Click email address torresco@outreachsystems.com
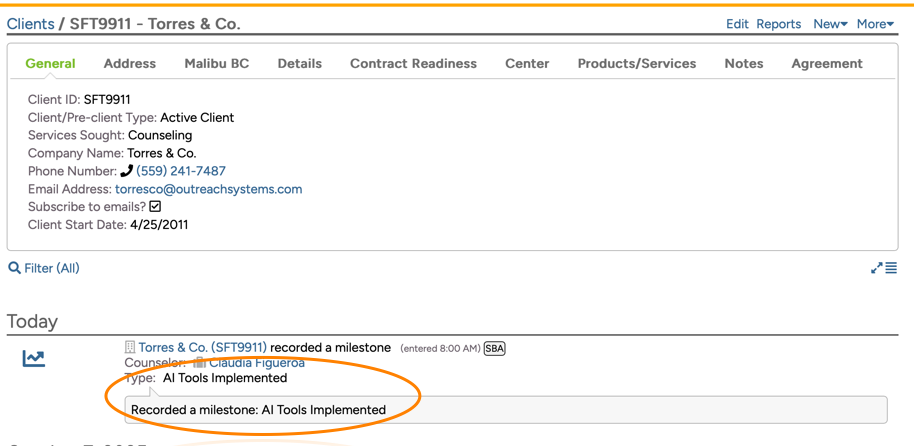 coord(208,189)
